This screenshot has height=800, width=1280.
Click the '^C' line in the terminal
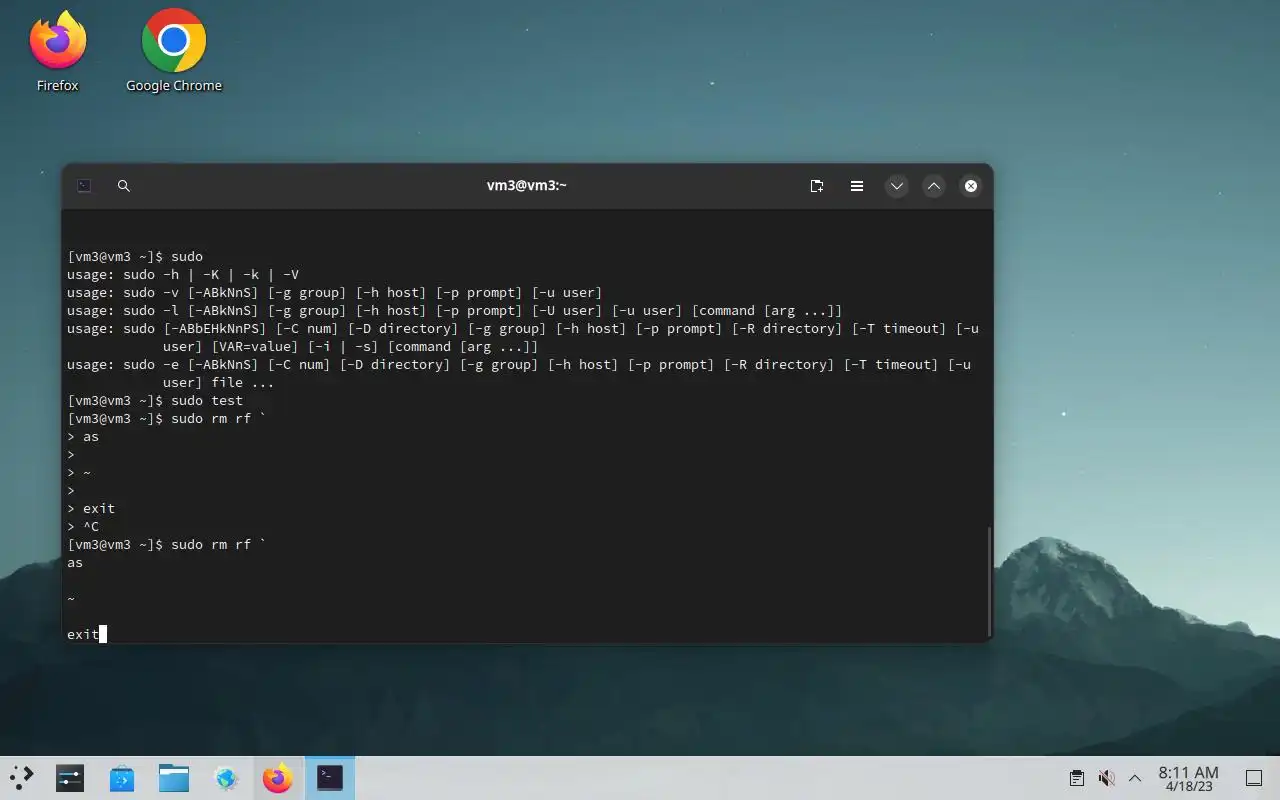point(83,527)
